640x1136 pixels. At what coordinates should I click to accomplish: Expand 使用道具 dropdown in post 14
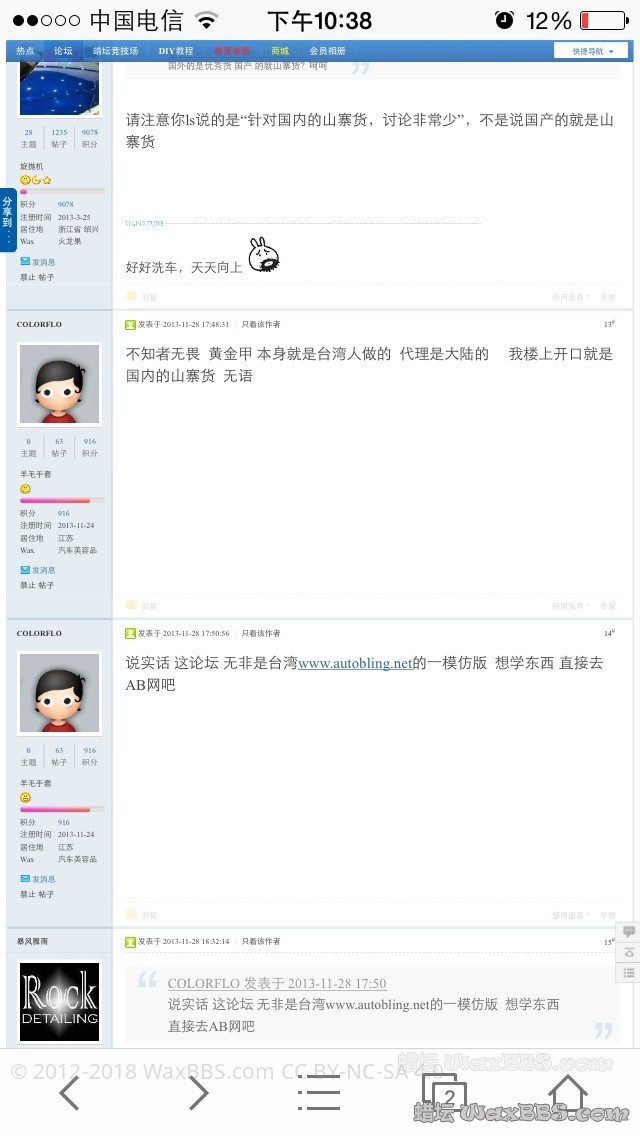click(571, 915)
